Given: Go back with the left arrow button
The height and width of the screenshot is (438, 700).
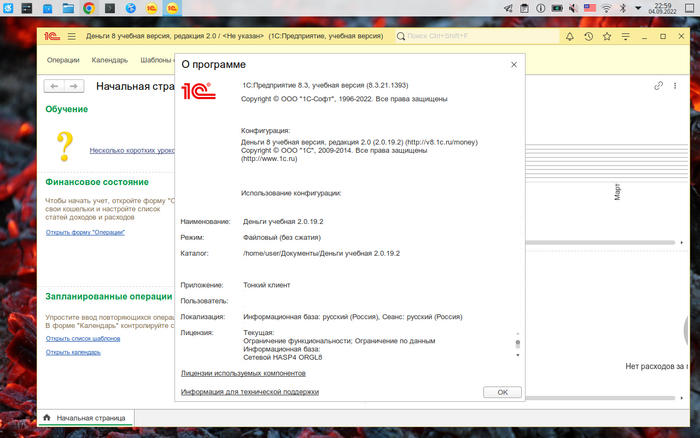Looking at the screenshot, I should (54, 86).
